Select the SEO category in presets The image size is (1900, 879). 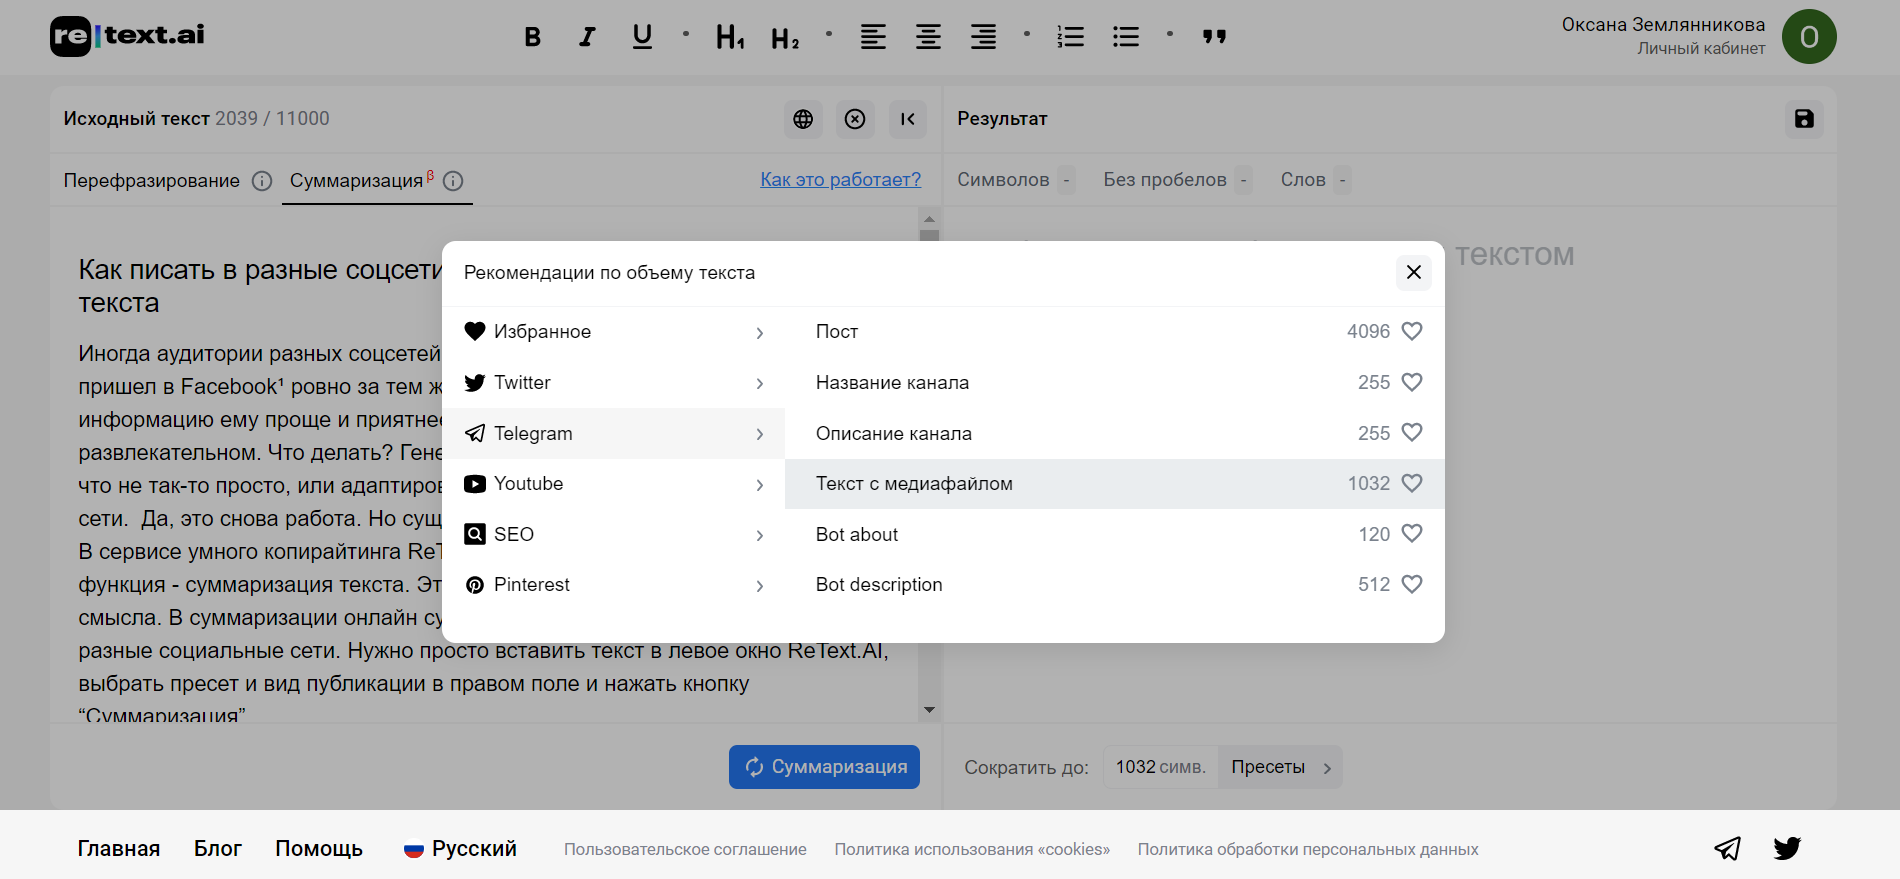click(x=613, y=535)
